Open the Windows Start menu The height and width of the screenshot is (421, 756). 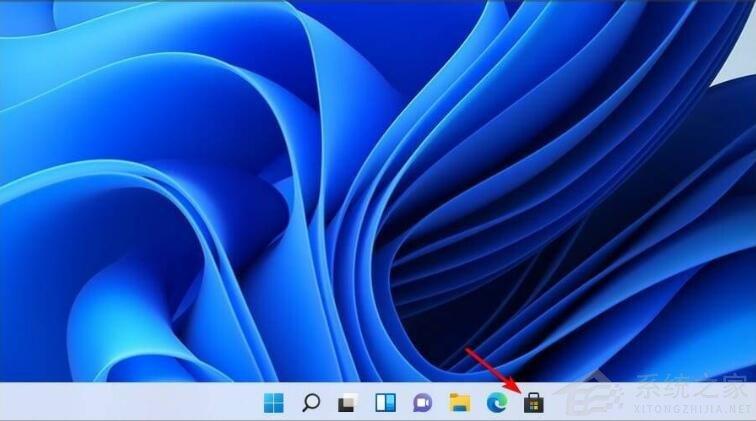click(274, 403)
